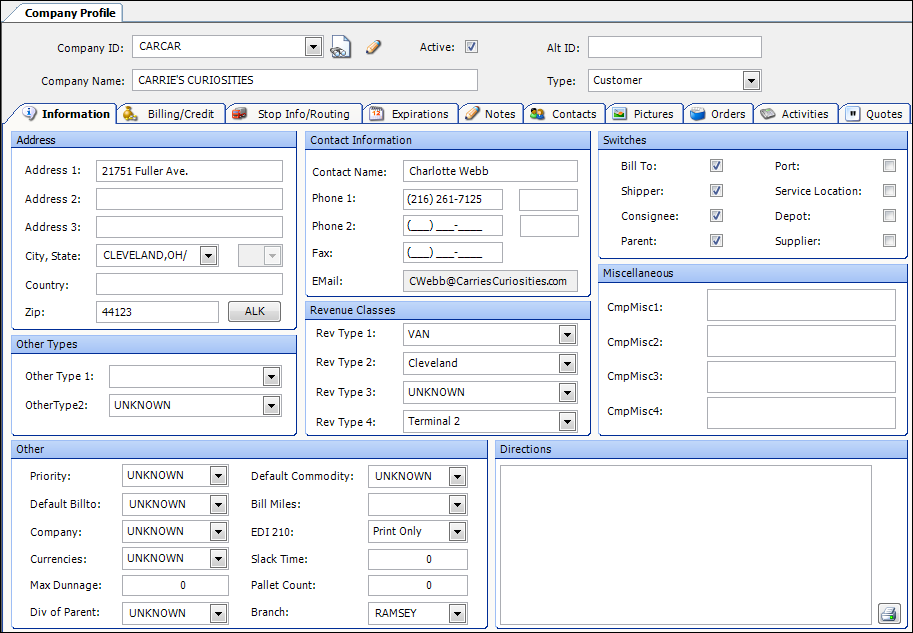Click the Contact Name input field
Screen dimensions: 913x633
[490, 171]
